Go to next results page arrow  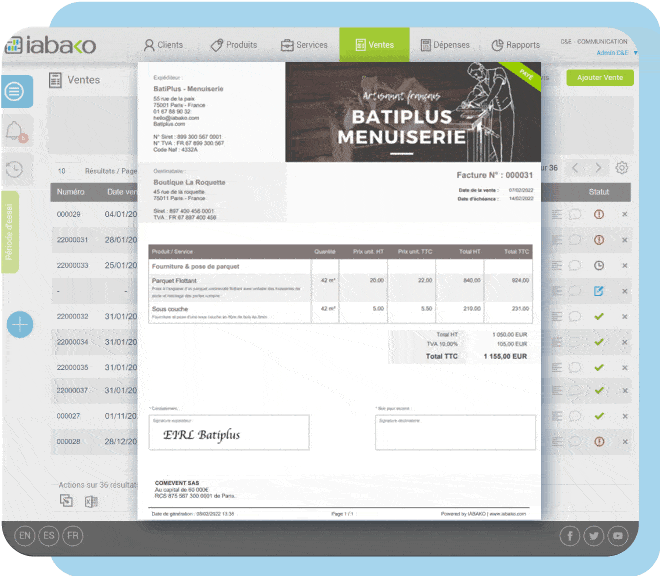click(598, 168)
